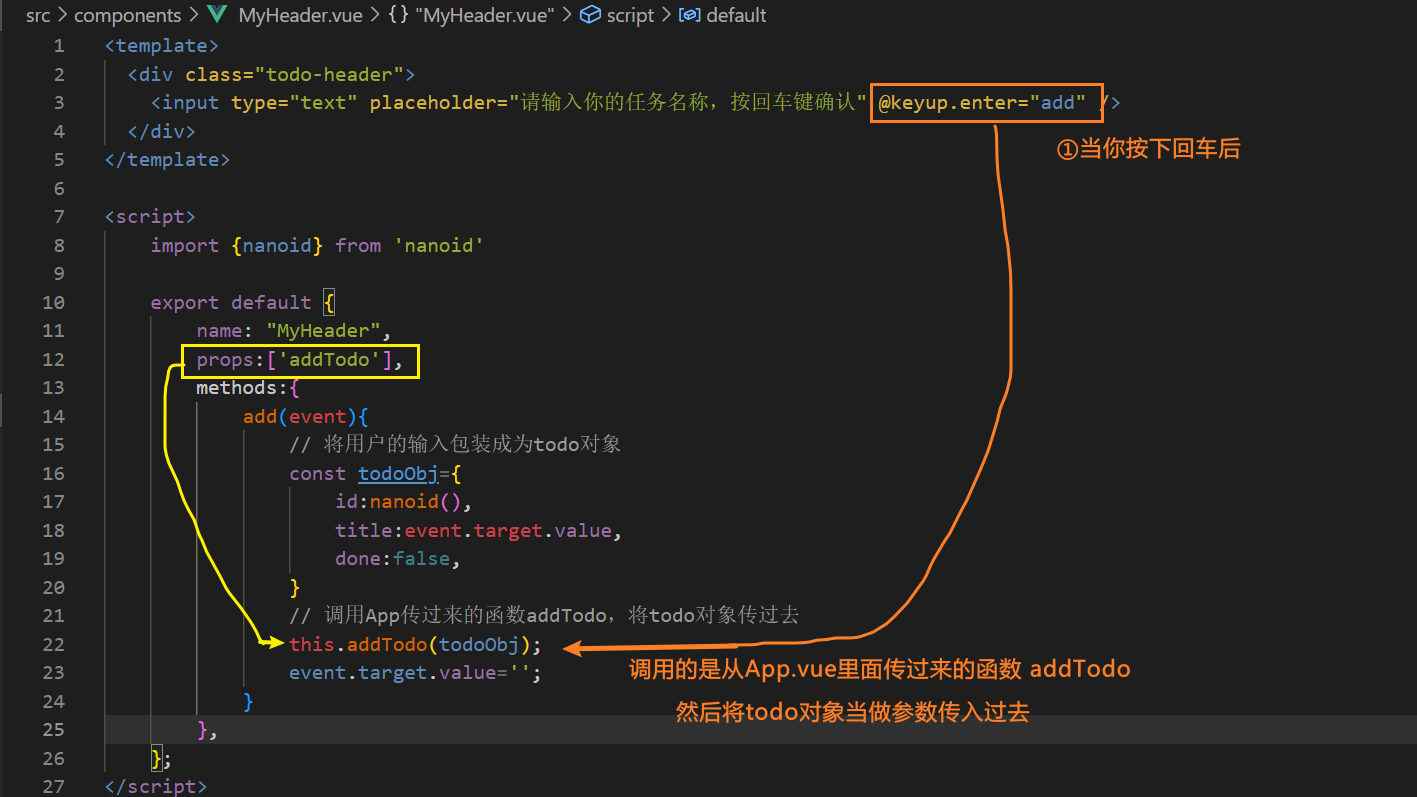
Task: Click the this.addTodo(todoObj) call
Action: pyautogui.click(x=415, y=645)
